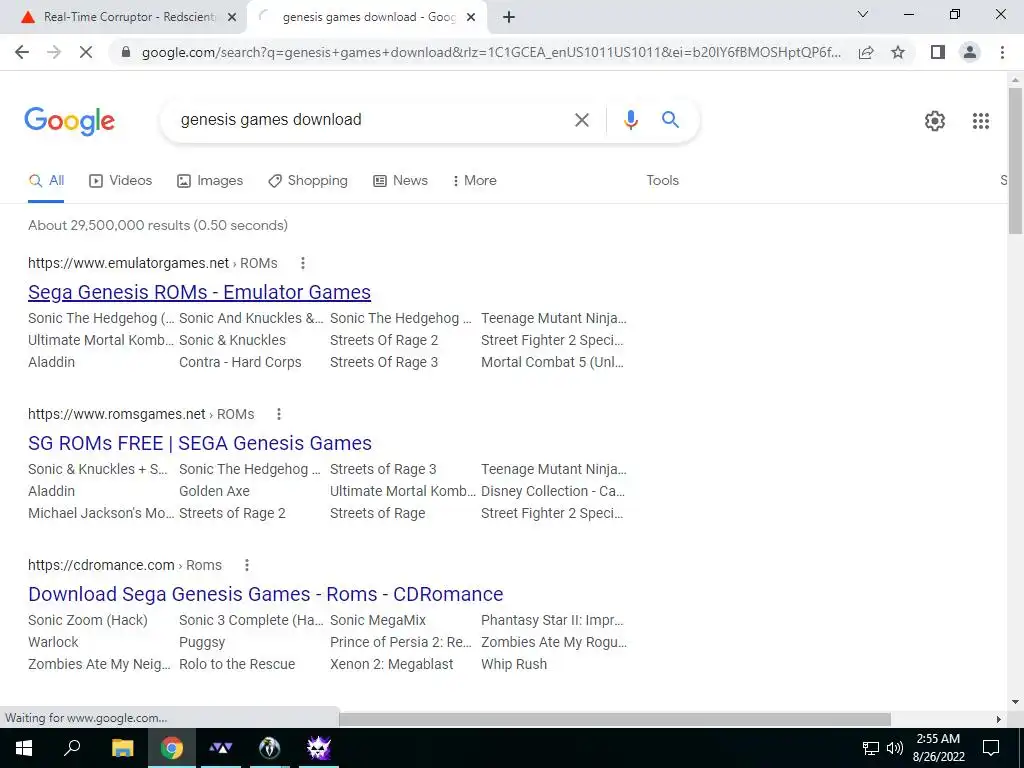Open Google quick settings gear
Image resolution: width=1024 pixels, height=768 pixels.
[x=935, y=121]
